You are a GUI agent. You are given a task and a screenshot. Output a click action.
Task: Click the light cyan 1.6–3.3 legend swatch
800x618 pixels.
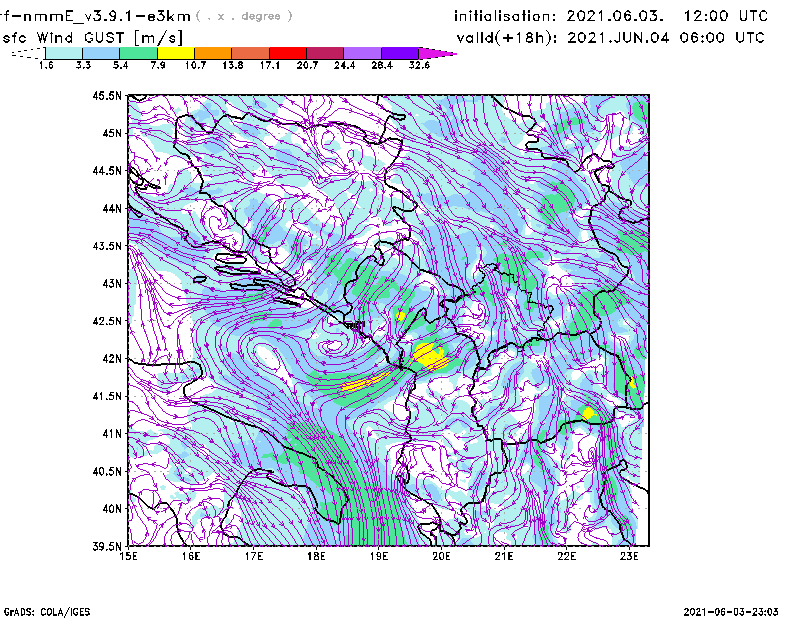click(x=64, y=53)
